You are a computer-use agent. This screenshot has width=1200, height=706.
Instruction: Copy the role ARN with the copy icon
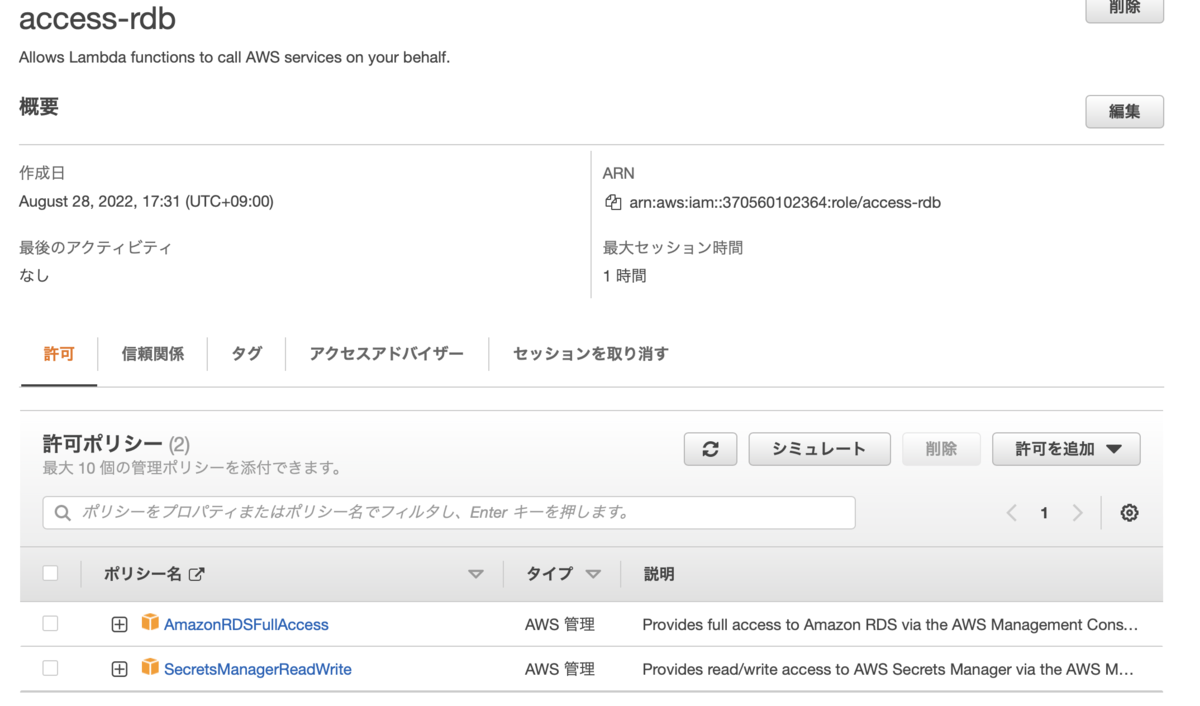coord(613,202)
